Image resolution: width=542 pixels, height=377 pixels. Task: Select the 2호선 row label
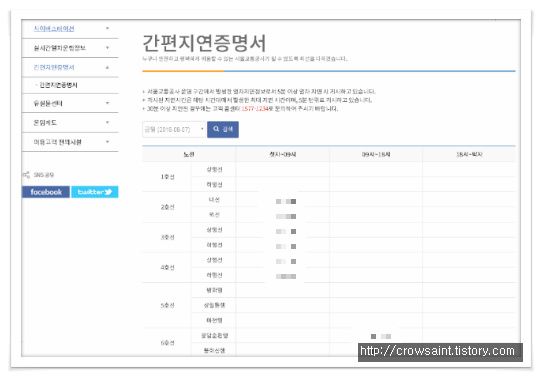[167, 207]
